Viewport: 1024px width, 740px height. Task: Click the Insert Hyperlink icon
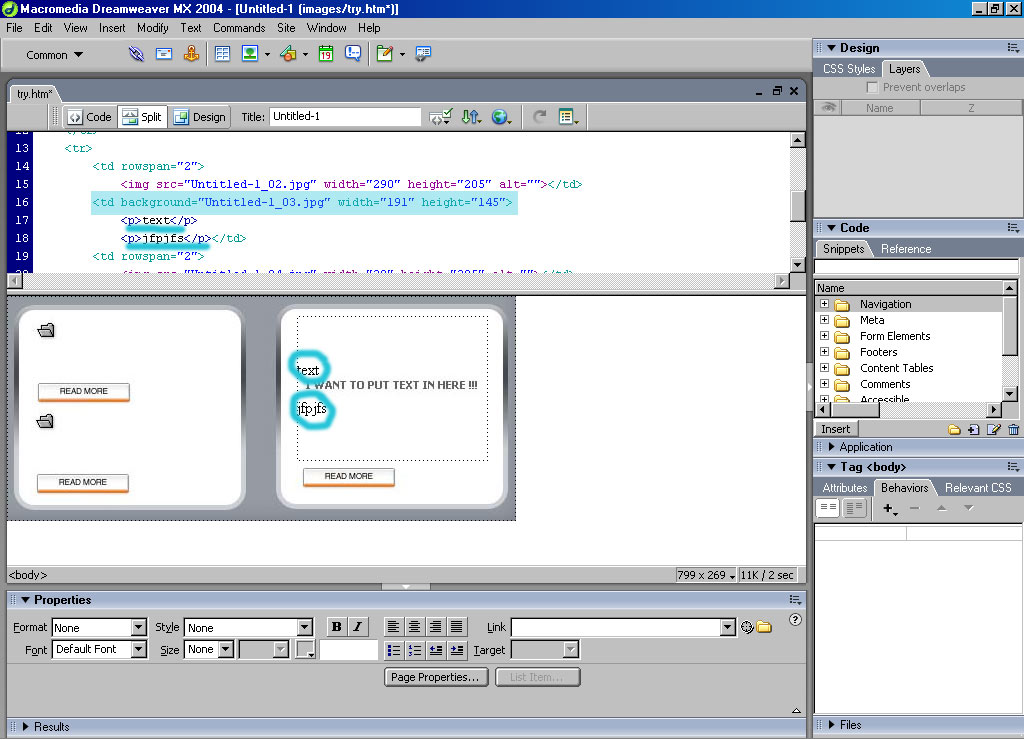click(x=136, y=54)
